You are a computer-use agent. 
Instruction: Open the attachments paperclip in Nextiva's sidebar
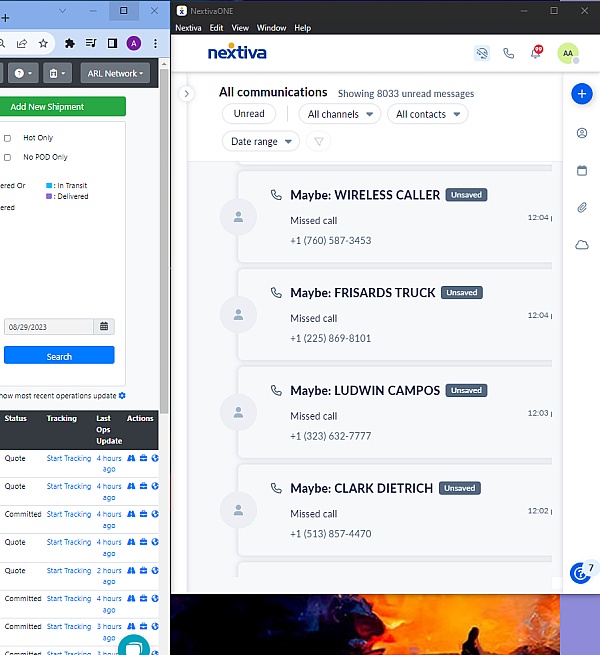pos(582,208)
